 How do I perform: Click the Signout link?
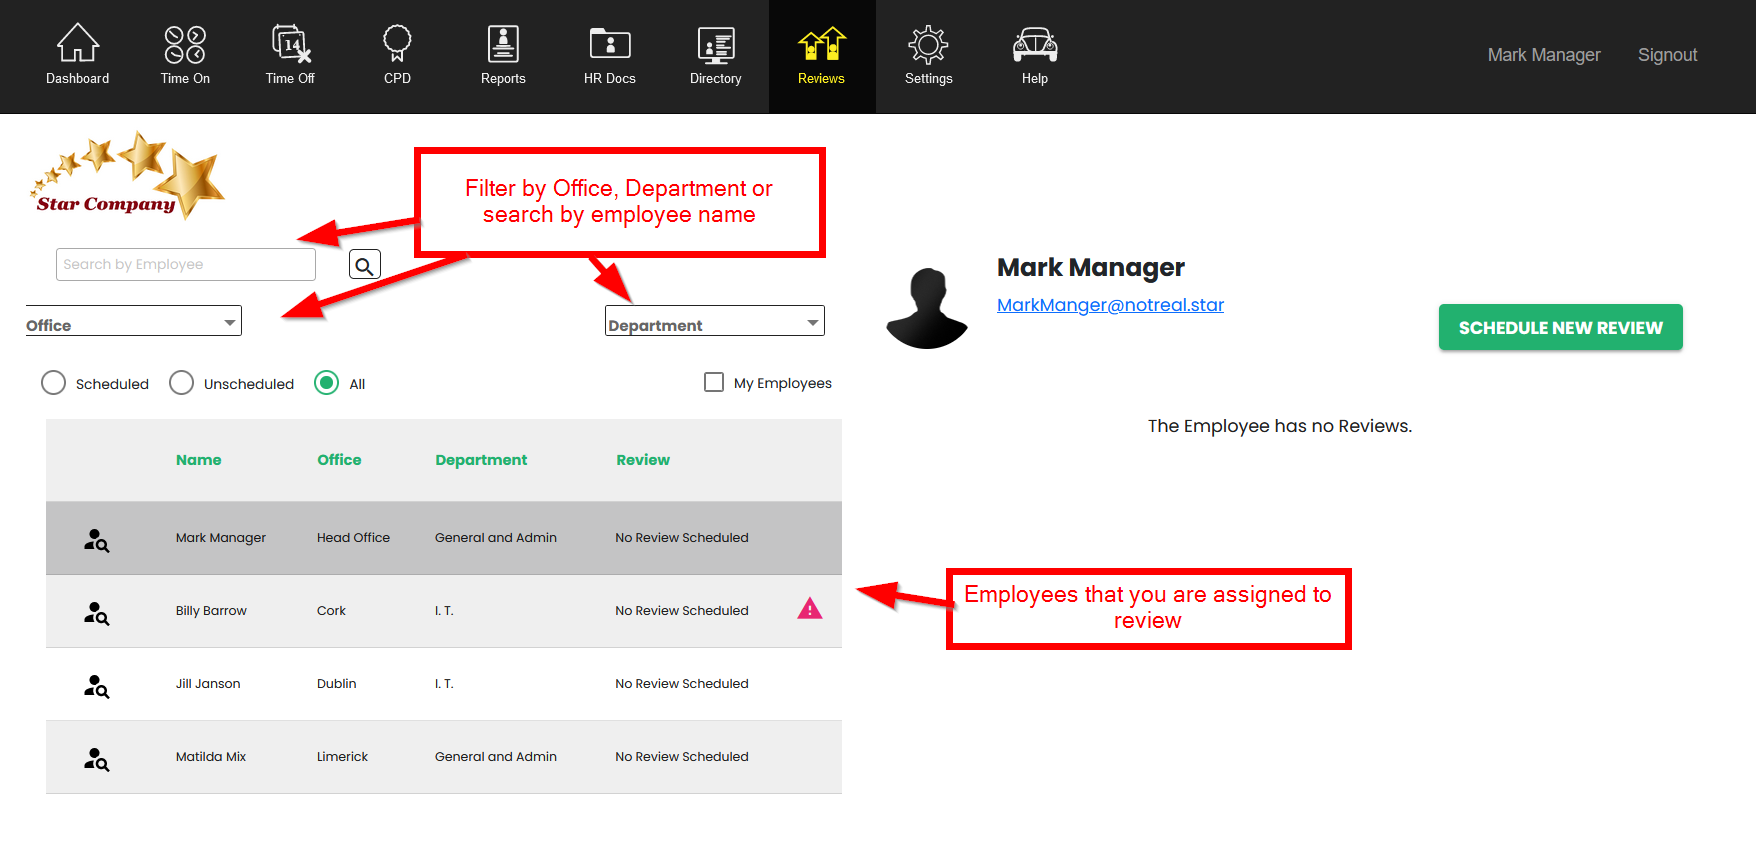pyautogui.click(x=1667, y=55)
